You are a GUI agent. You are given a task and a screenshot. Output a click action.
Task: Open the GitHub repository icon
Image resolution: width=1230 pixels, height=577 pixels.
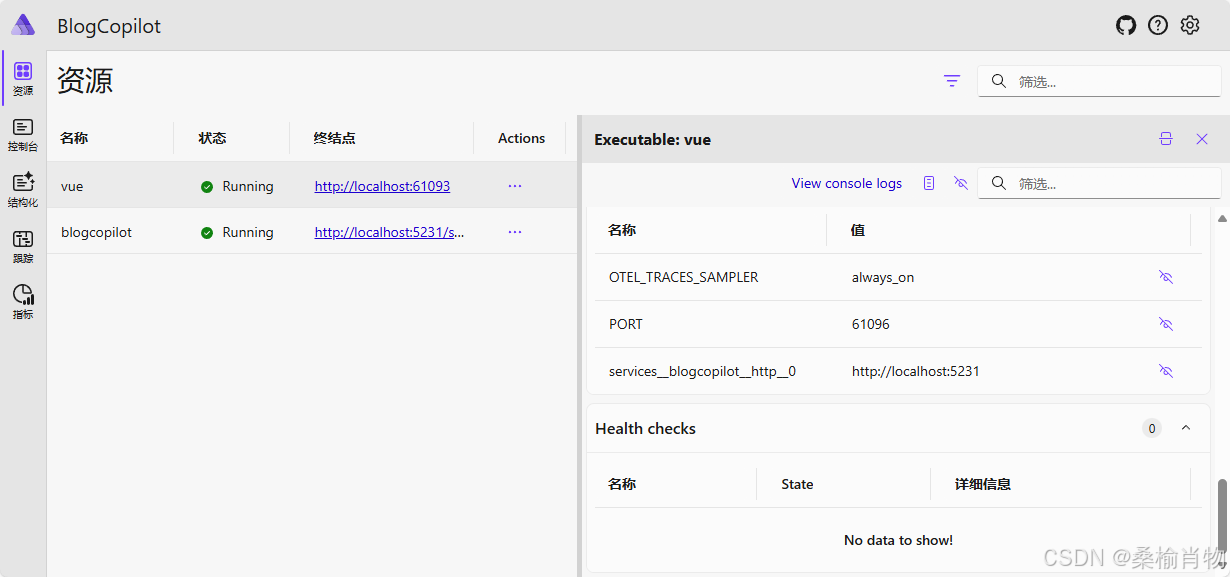(x=1126, y=25)
